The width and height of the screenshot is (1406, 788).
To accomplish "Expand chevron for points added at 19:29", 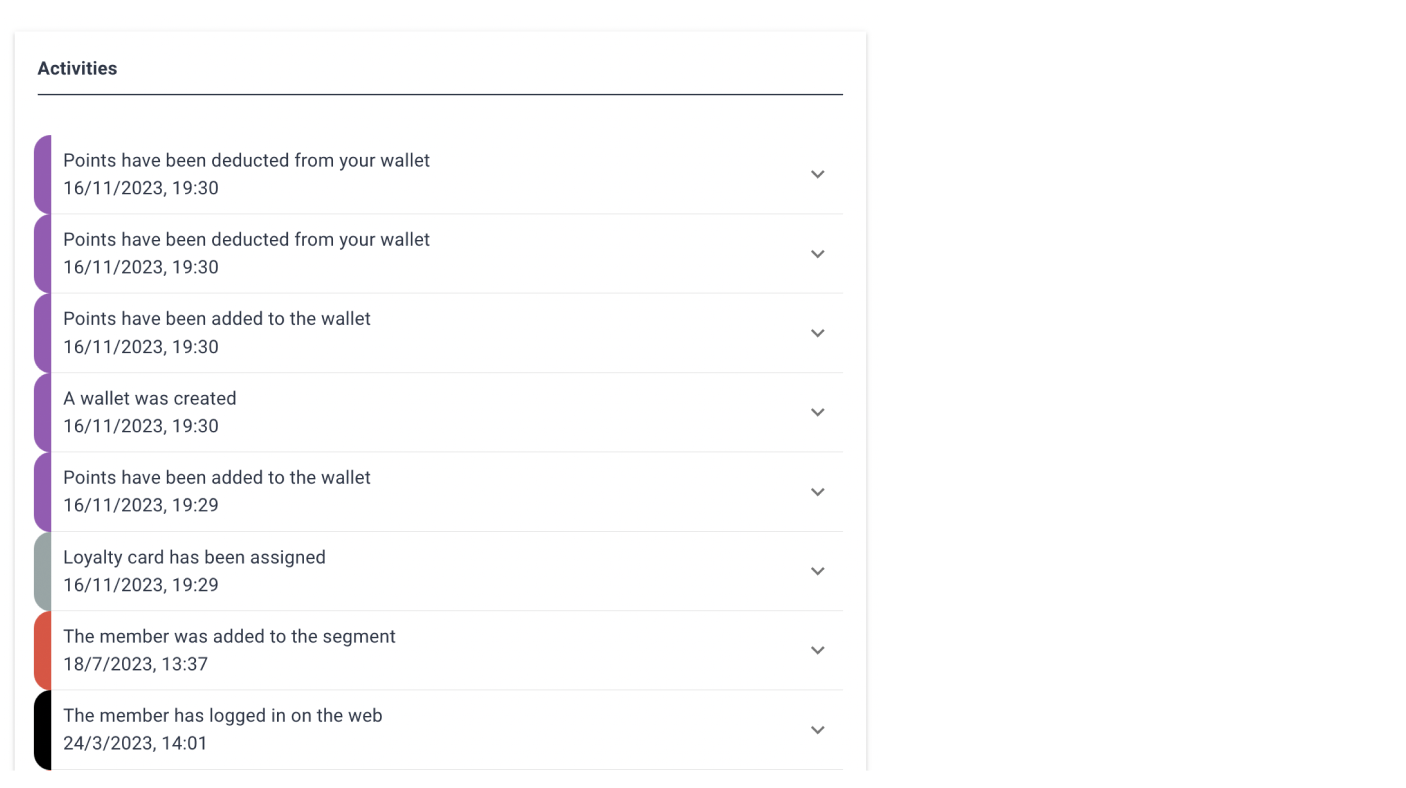I will (x=817, y=492).
